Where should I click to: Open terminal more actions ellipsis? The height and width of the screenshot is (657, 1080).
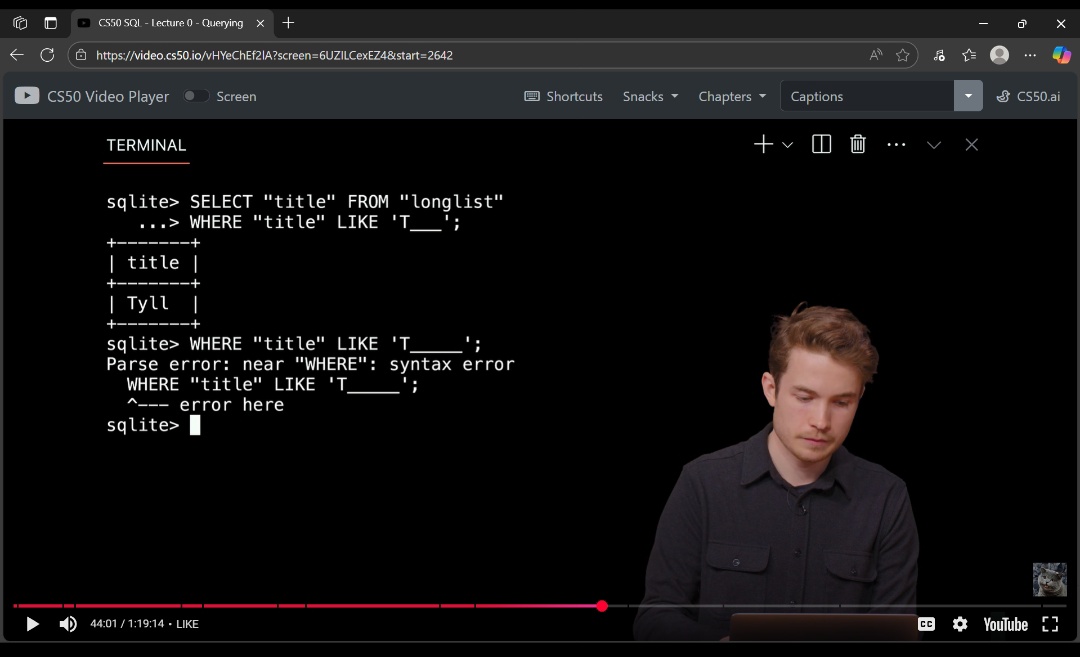coord(896,145)
